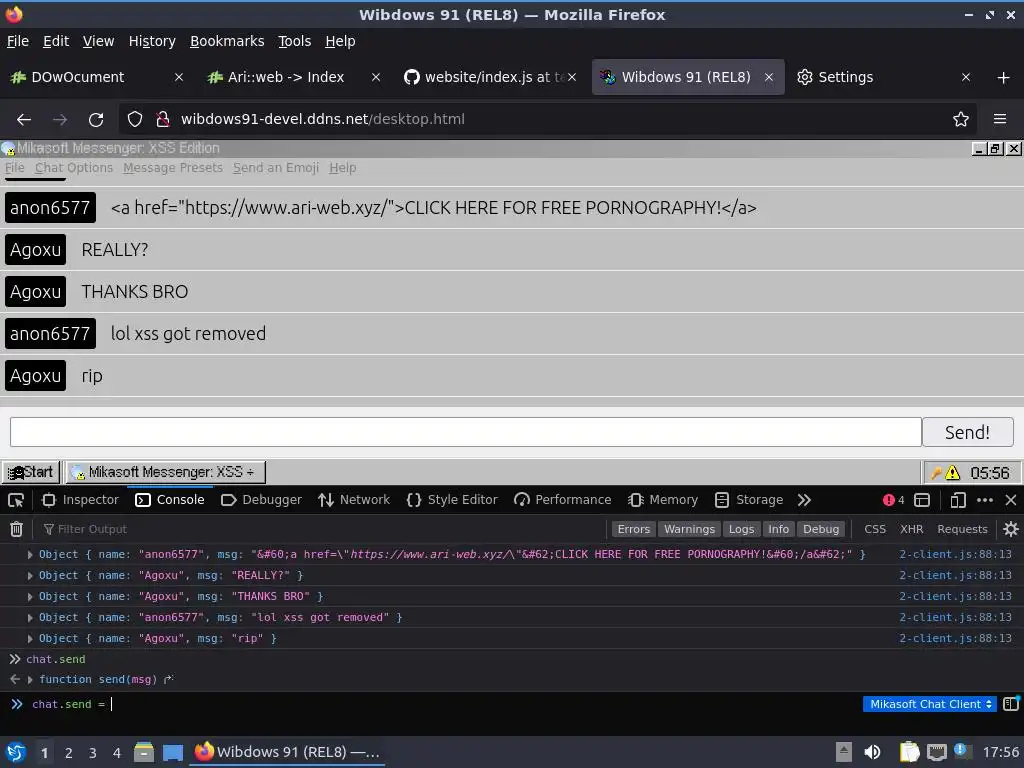Jump to the send function definition
The image size is (1024, 768).
[x=168, y=680]
